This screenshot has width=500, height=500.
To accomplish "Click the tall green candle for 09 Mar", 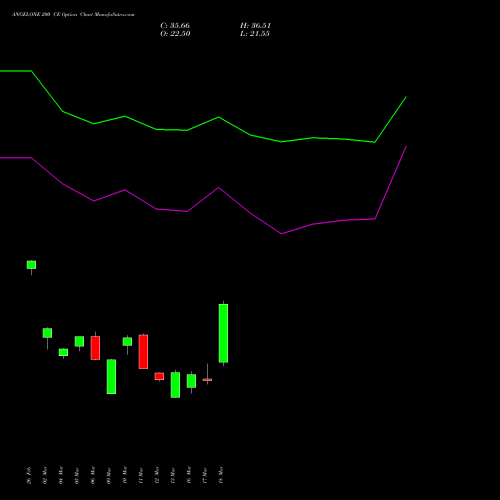I will (111, 377).
